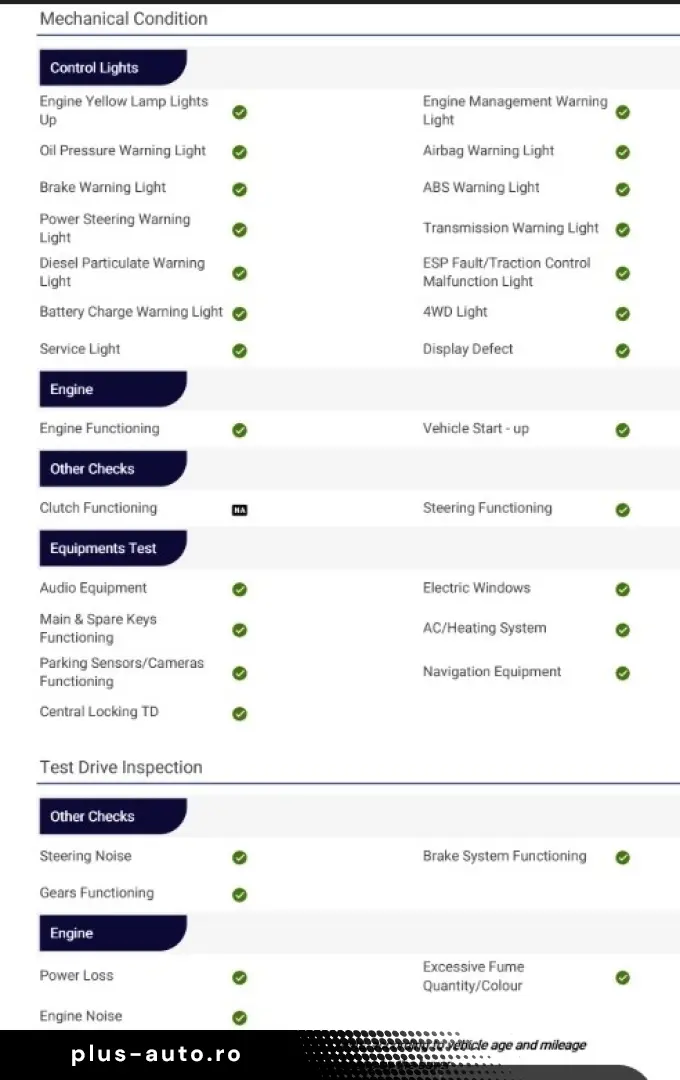680x1080 pixels.
Task: Click the Oil Pressure Warning Light checkmark
Action: pos(240,152)
